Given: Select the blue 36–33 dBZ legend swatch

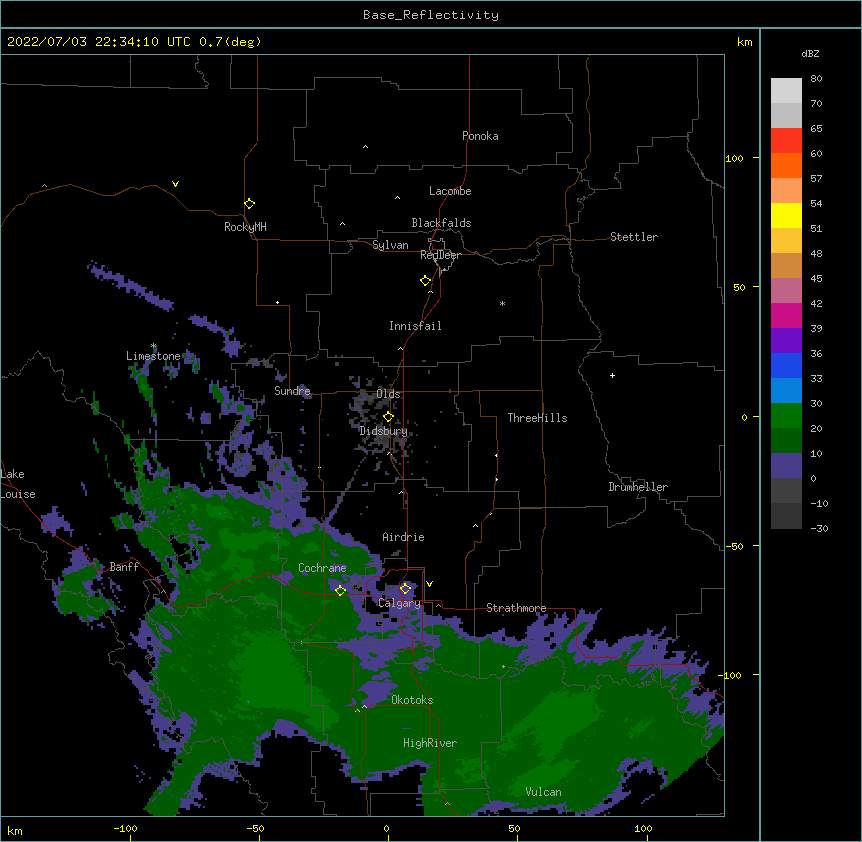Looking at the screenshot, I should 786,365.
